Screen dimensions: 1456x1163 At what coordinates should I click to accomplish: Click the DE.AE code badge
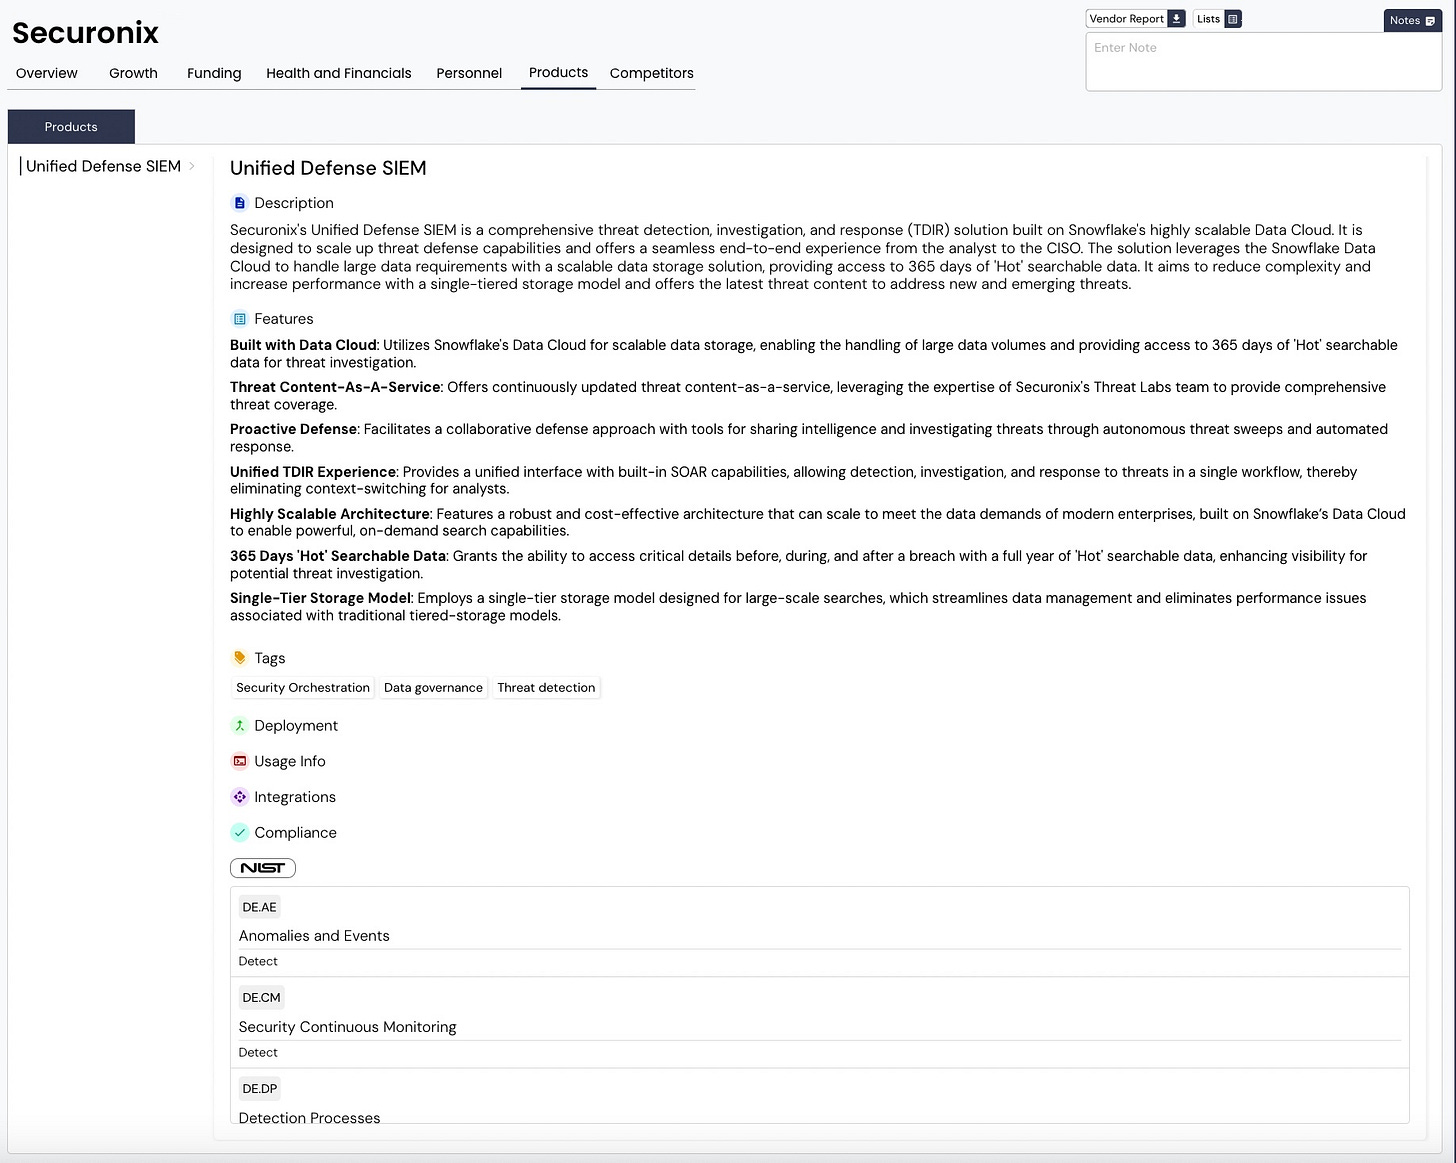click(x=259, y=907)
